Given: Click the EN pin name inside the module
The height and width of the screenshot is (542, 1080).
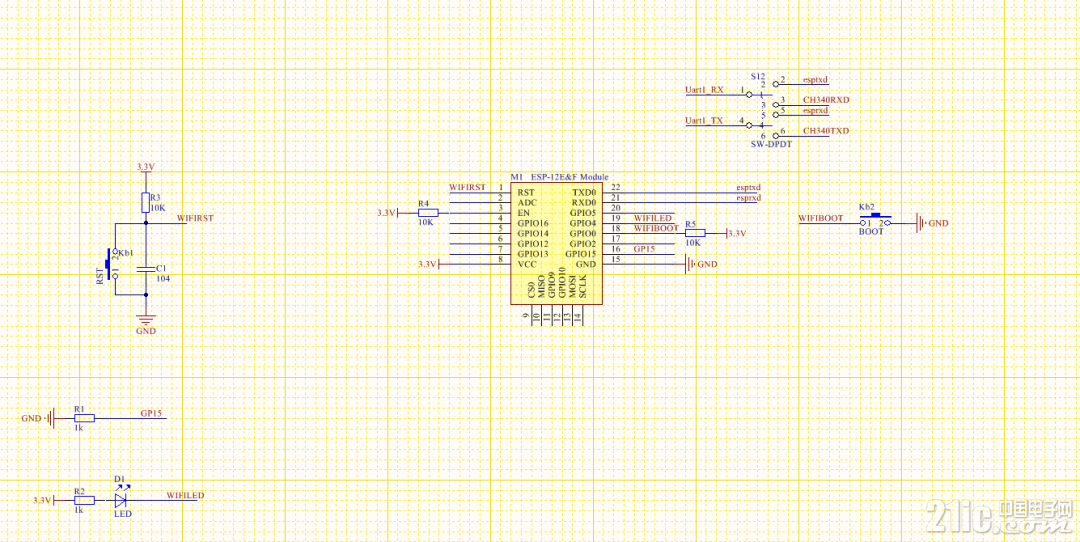Looking at the screenshot, I should (523, 213).
